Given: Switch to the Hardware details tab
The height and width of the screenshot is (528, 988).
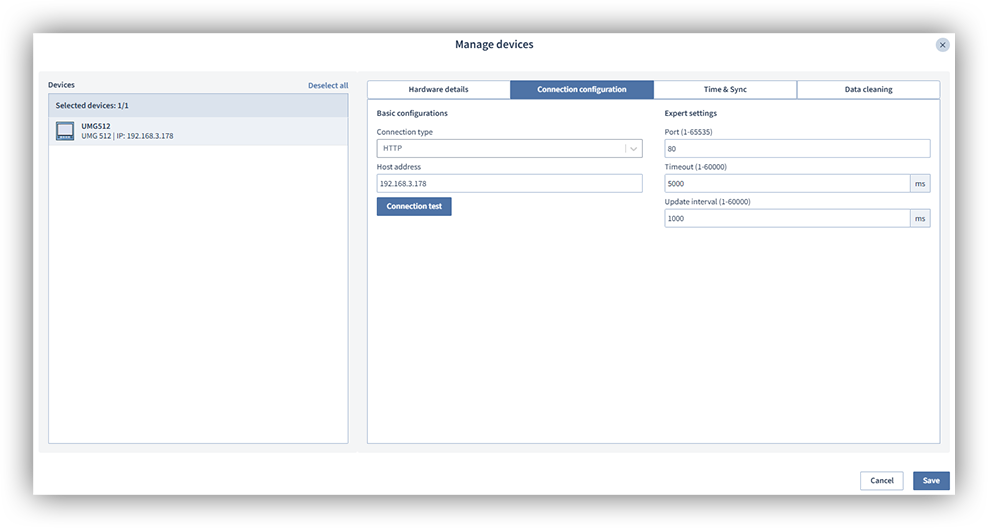Looking at the screenshot, I should (438, 90).
